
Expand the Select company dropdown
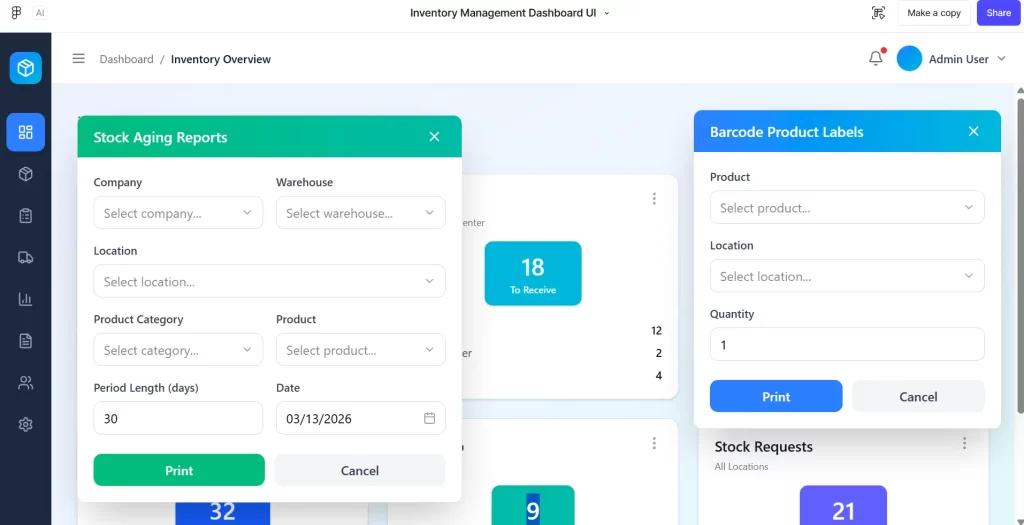tap(178, 213)
